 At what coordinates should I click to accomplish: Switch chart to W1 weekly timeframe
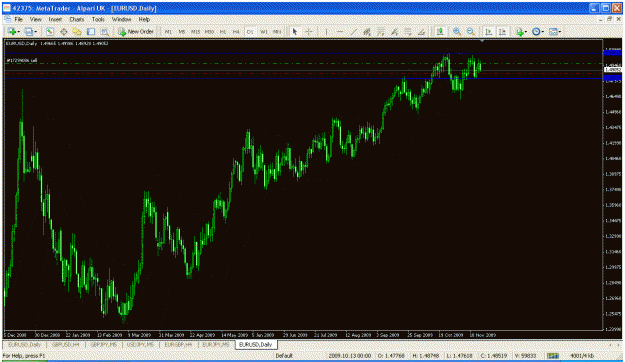263,31
